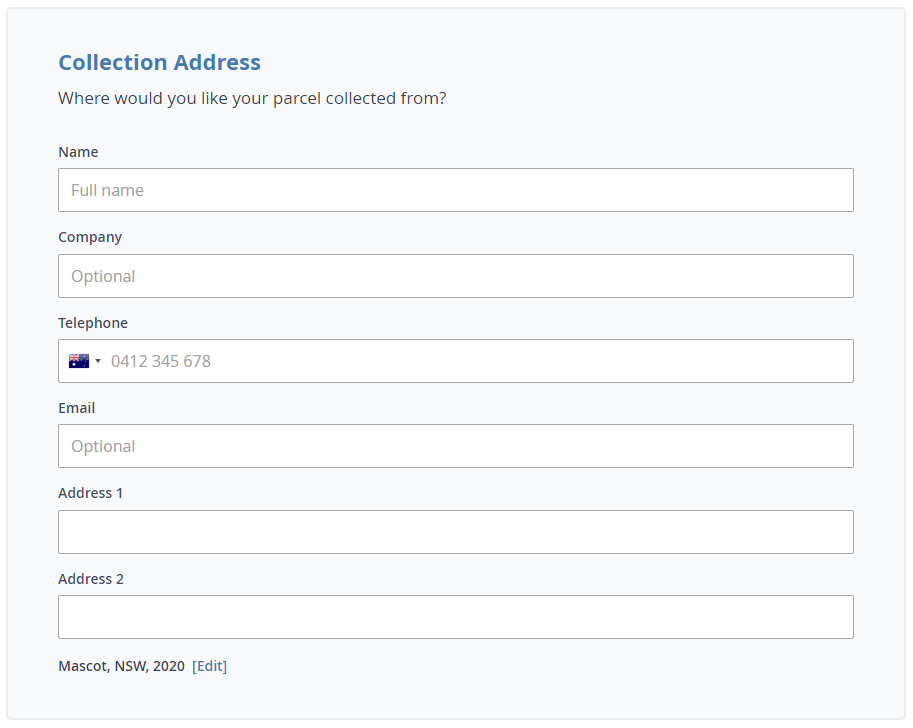The image size is (913, 728).
Task: Click the Edit link beside Mascot
Action: [210, 666]
